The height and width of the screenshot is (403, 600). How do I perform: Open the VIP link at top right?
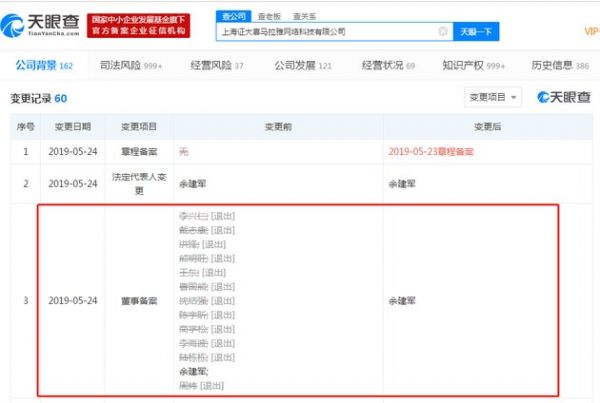pos(591,31)
